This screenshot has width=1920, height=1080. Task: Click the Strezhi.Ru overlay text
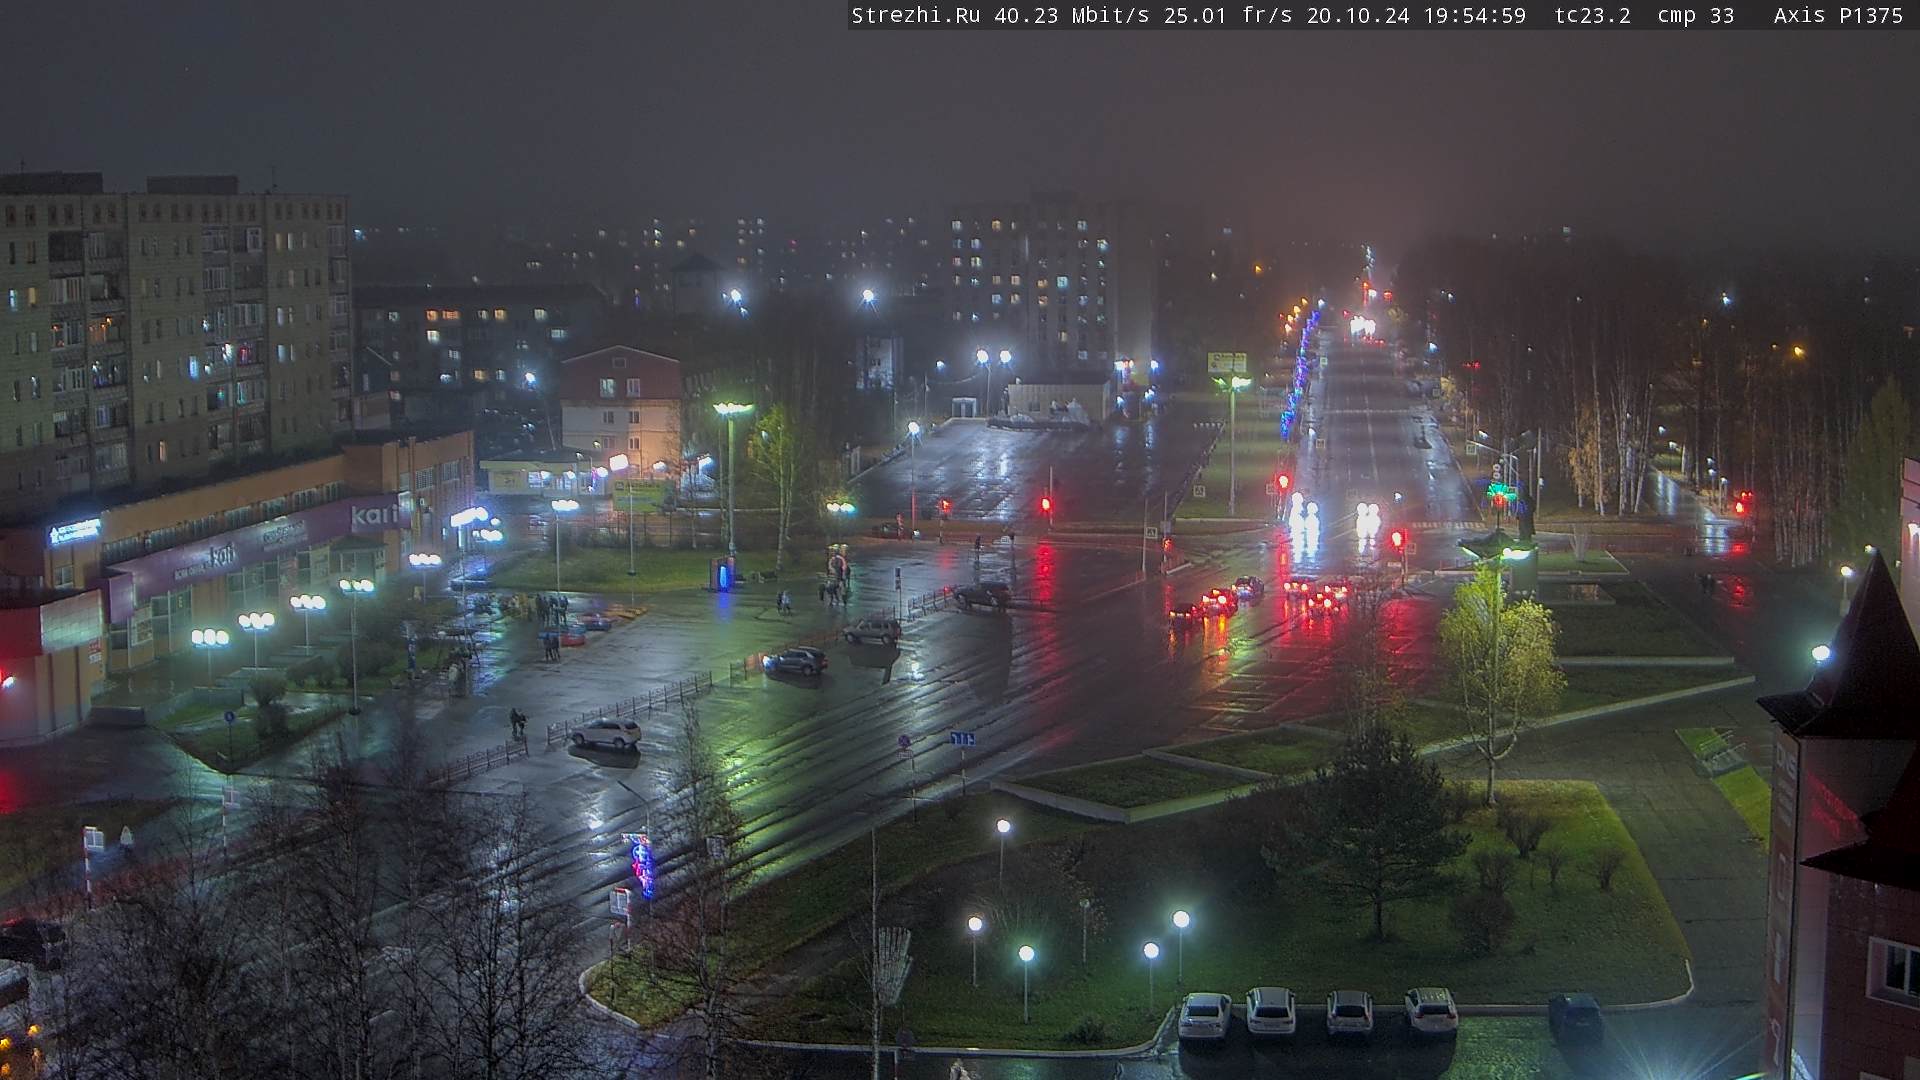(916, 15)
